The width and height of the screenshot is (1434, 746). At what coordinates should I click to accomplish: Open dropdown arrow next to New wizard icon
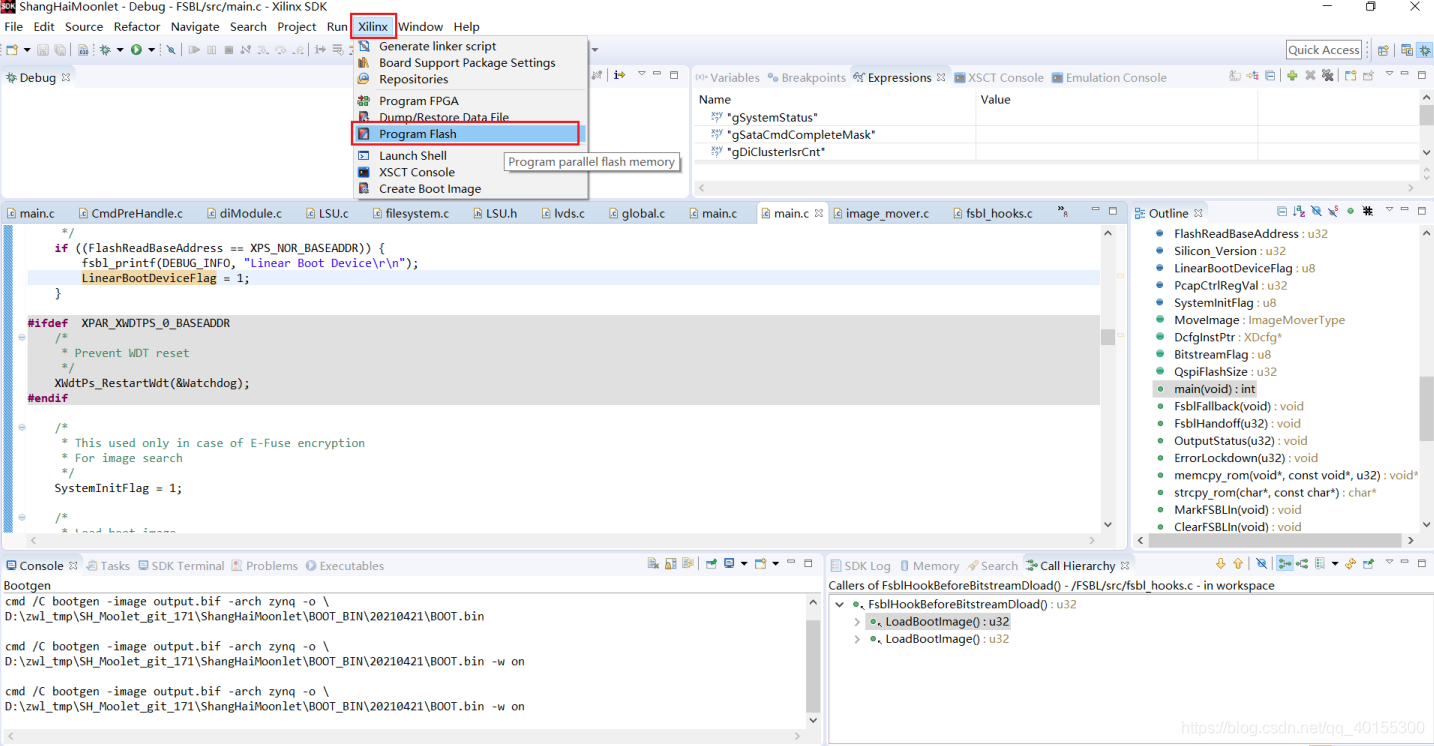[27, 50]
